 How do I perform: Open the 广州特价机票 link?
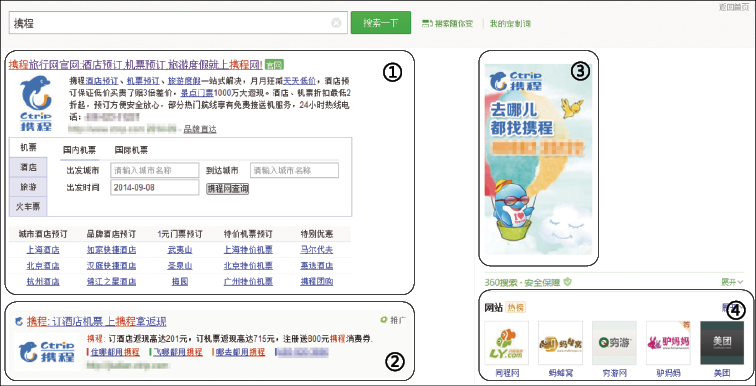248,282
